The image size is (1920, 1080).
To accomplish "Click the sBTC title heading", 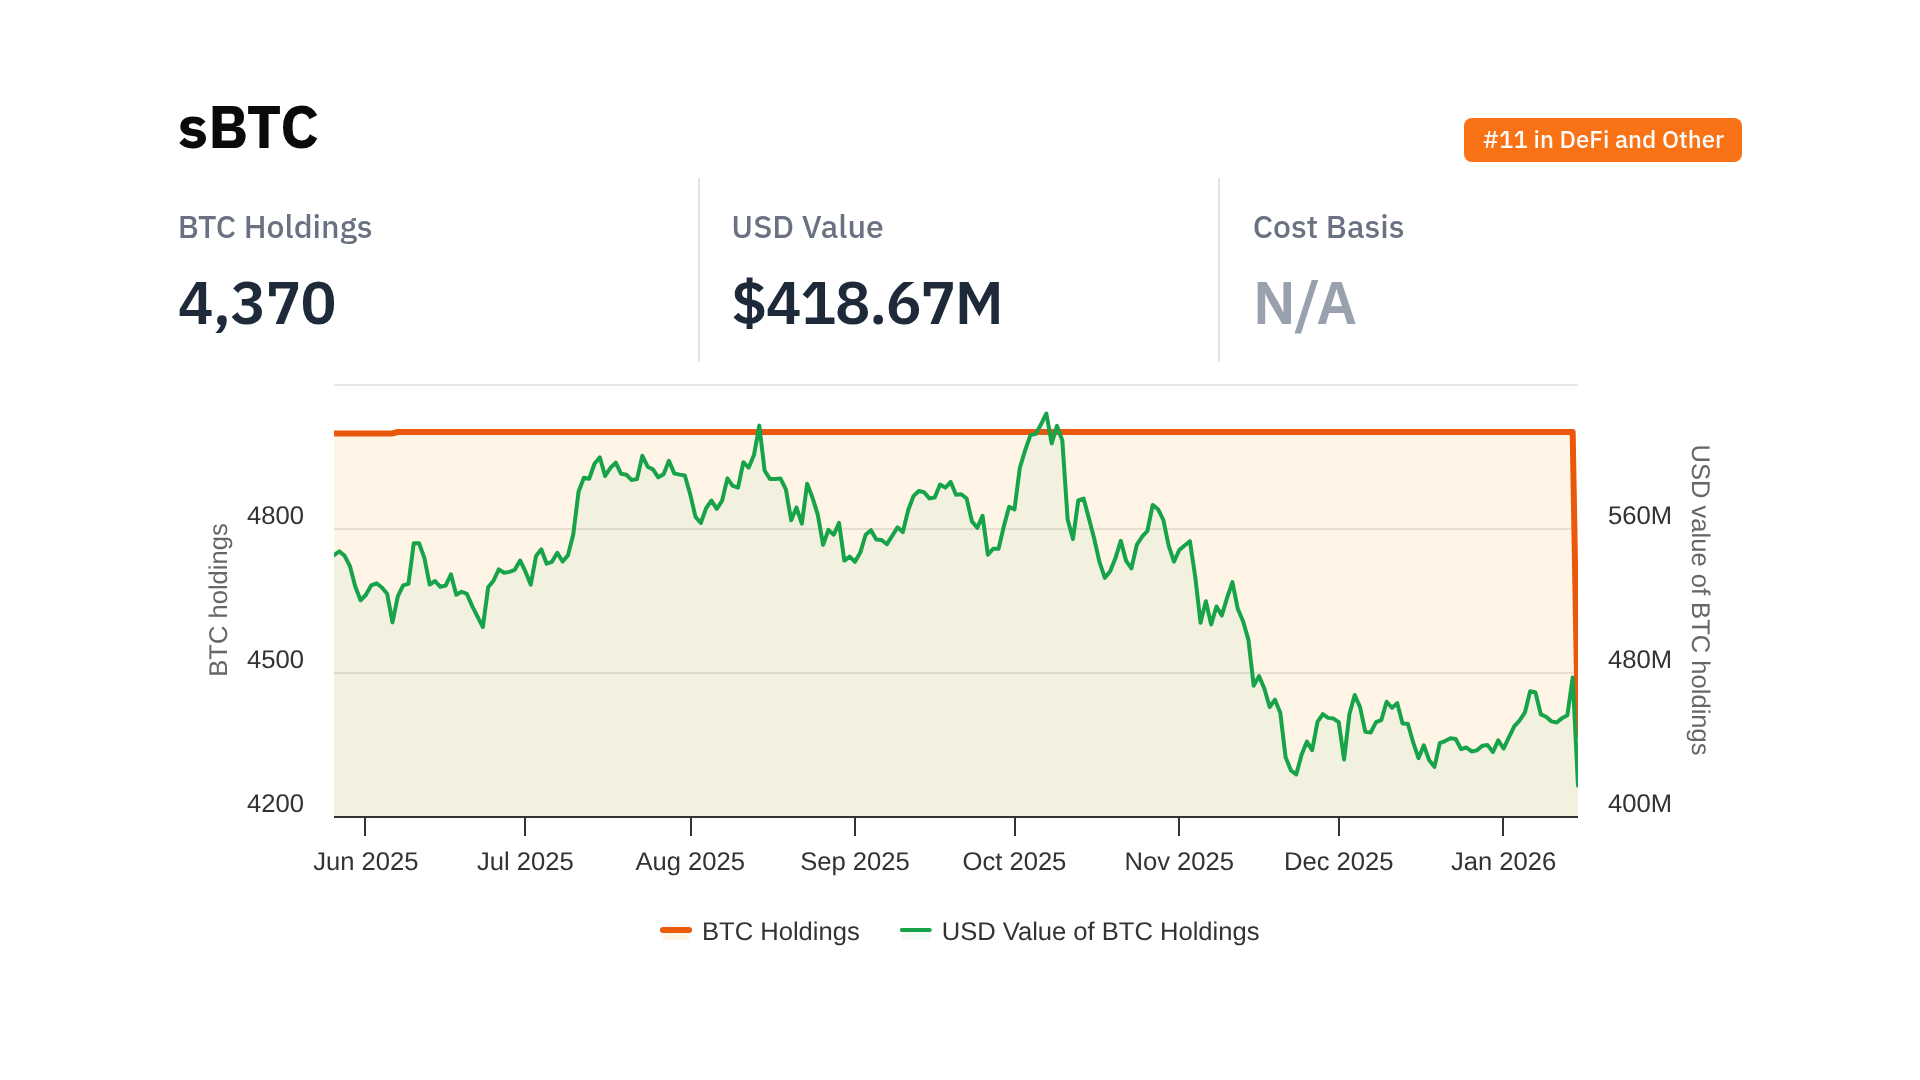I will [x=248, y=128].
